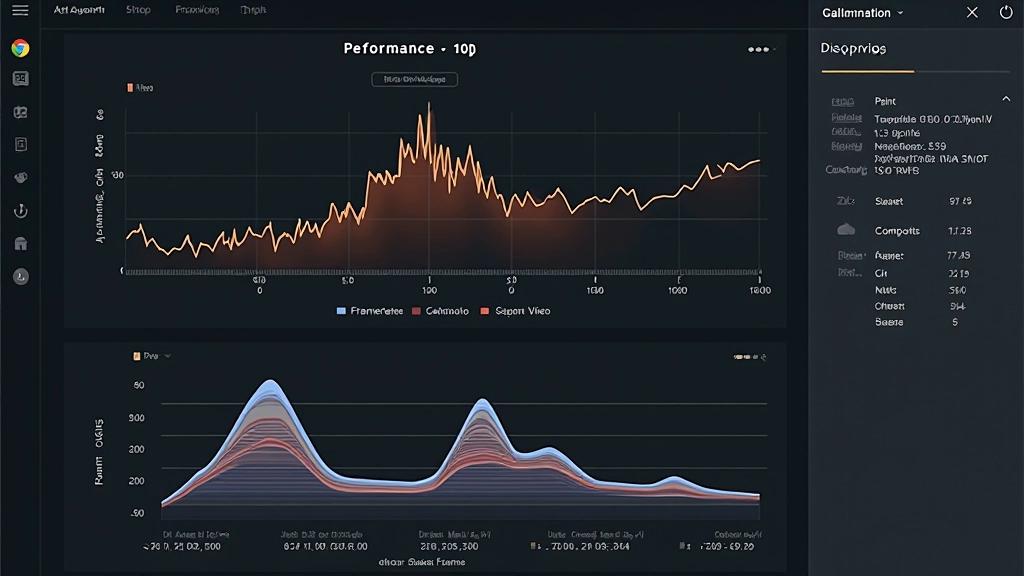Screen dimensions: 1024x576
Task: Open the Gallmnation dropdown in the right panel header
Action: [863, 13]
